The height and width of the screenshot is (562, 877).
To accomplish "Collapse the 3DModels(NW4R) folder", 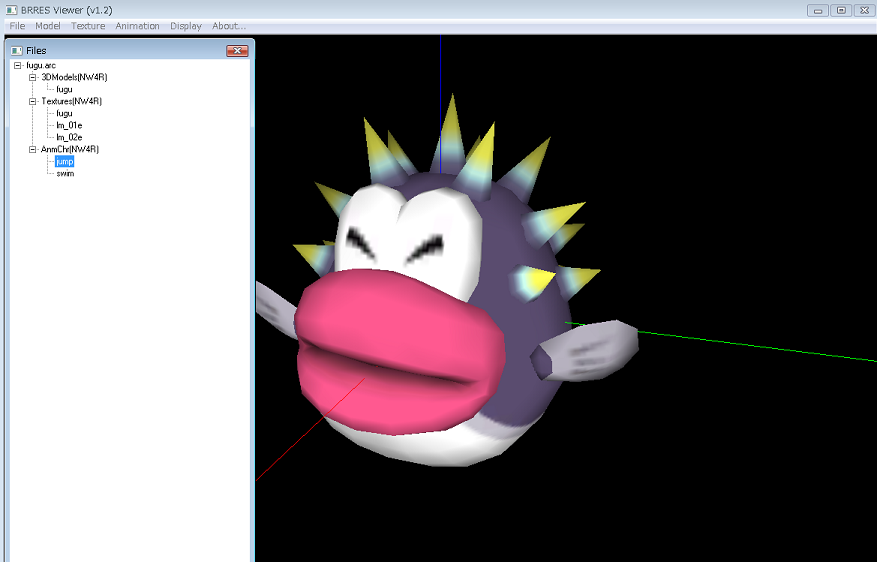I will click(x=32, y=77).
